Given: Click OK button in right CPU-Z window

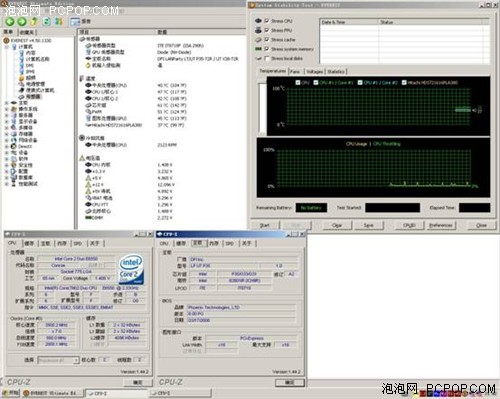Looking at the screenshot, I should pos(290,383).
